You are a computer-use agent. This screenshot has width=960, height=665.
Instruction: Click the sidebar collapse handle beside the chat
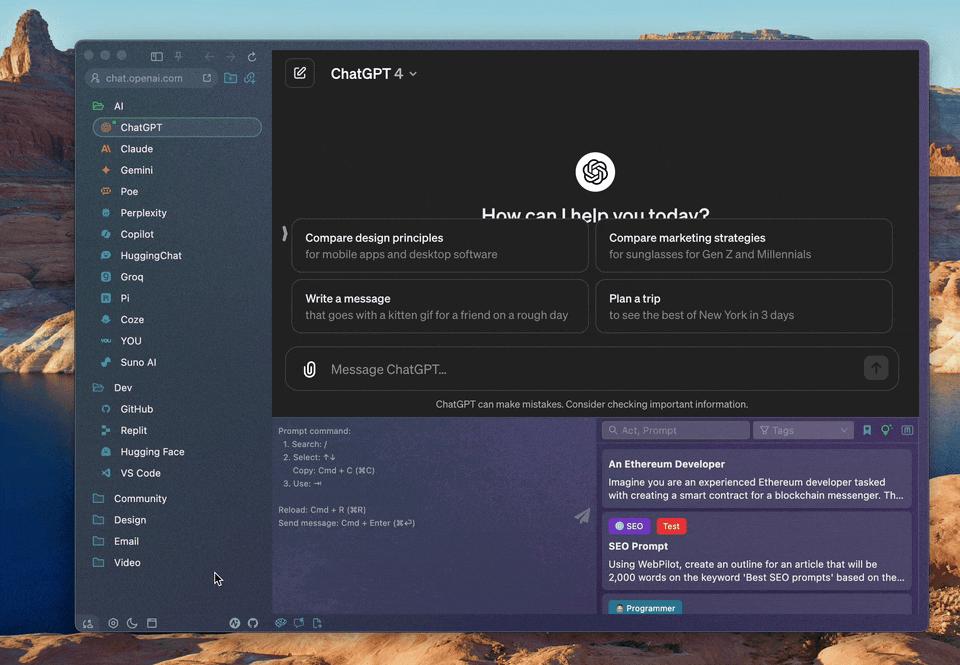pyautogui.click(x=284, y=233)
